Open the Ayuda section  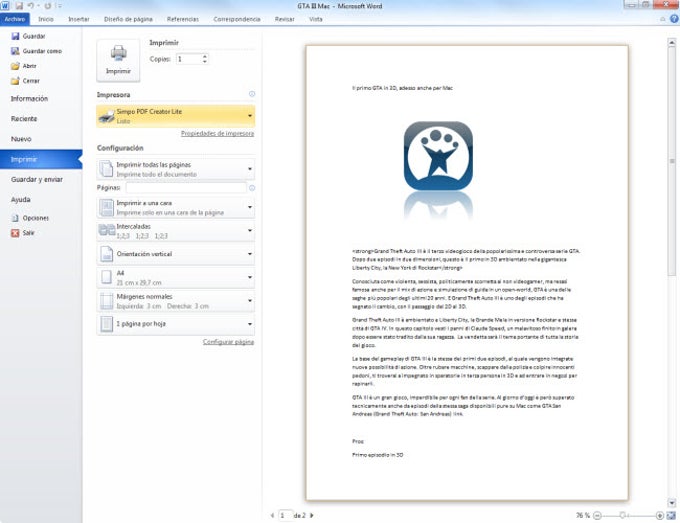(x=41, y=199)
